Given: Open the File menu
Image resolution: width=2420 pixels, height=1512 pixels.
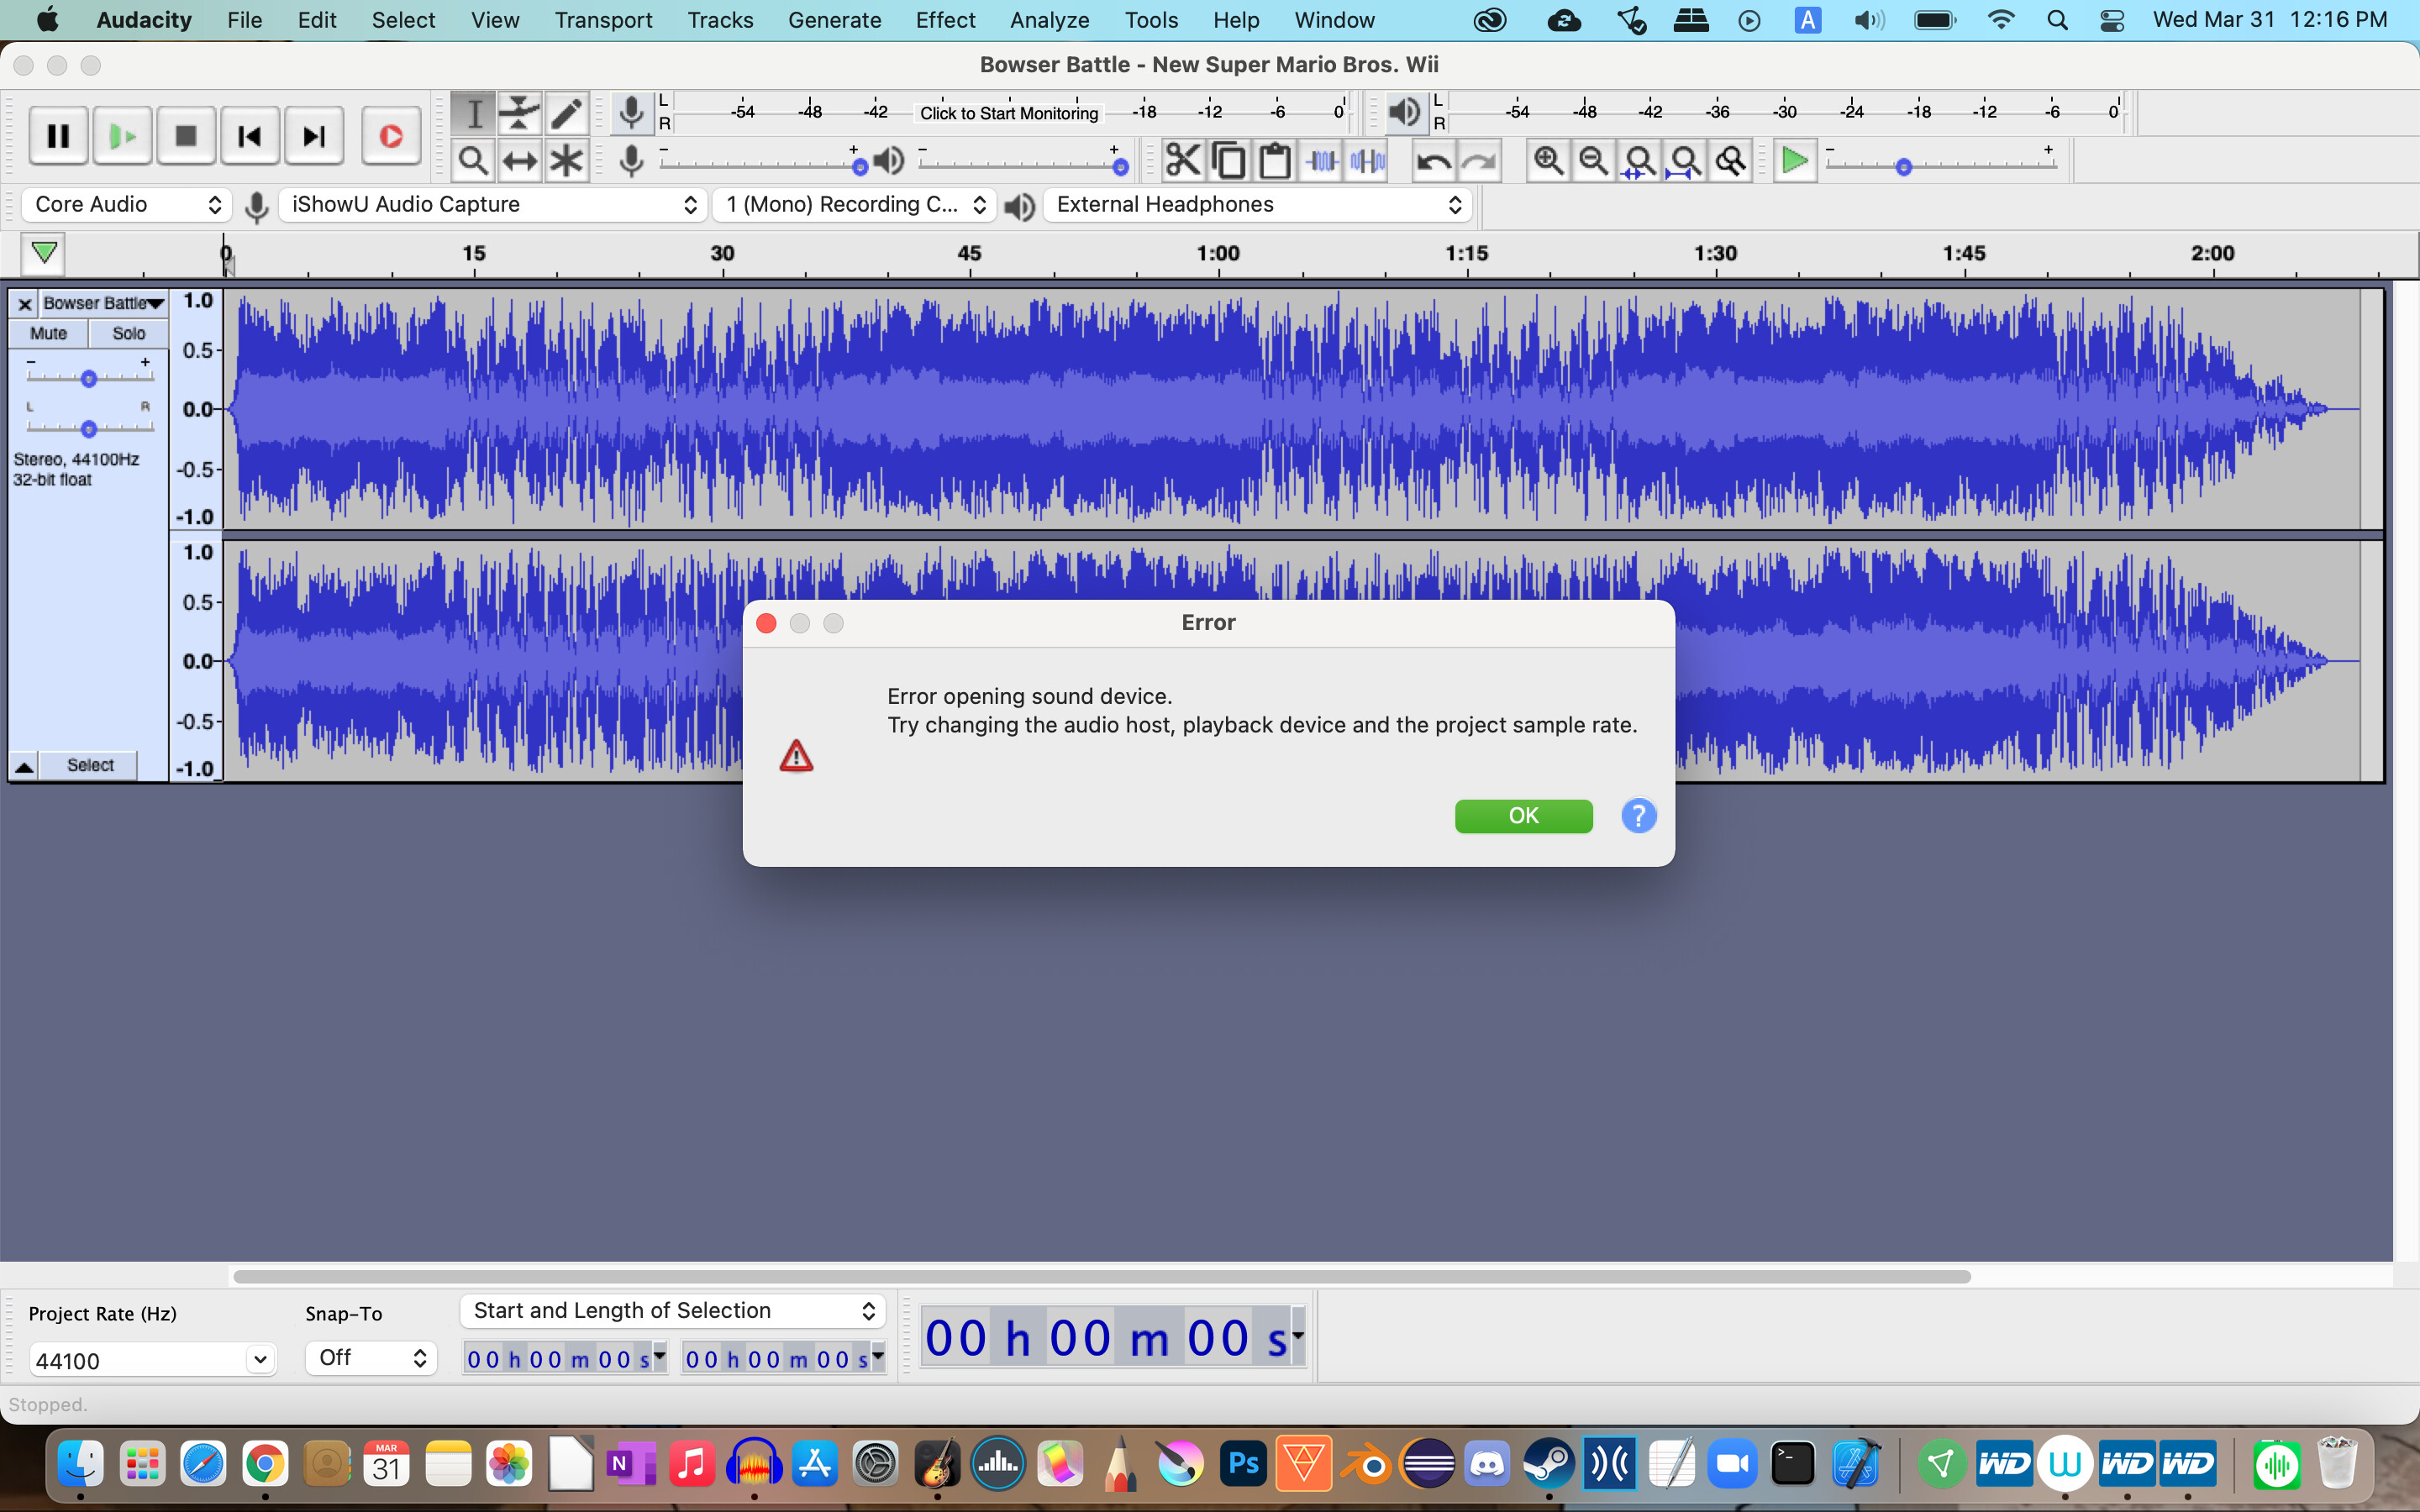Looking at the screenshot, I should [244, 20].
